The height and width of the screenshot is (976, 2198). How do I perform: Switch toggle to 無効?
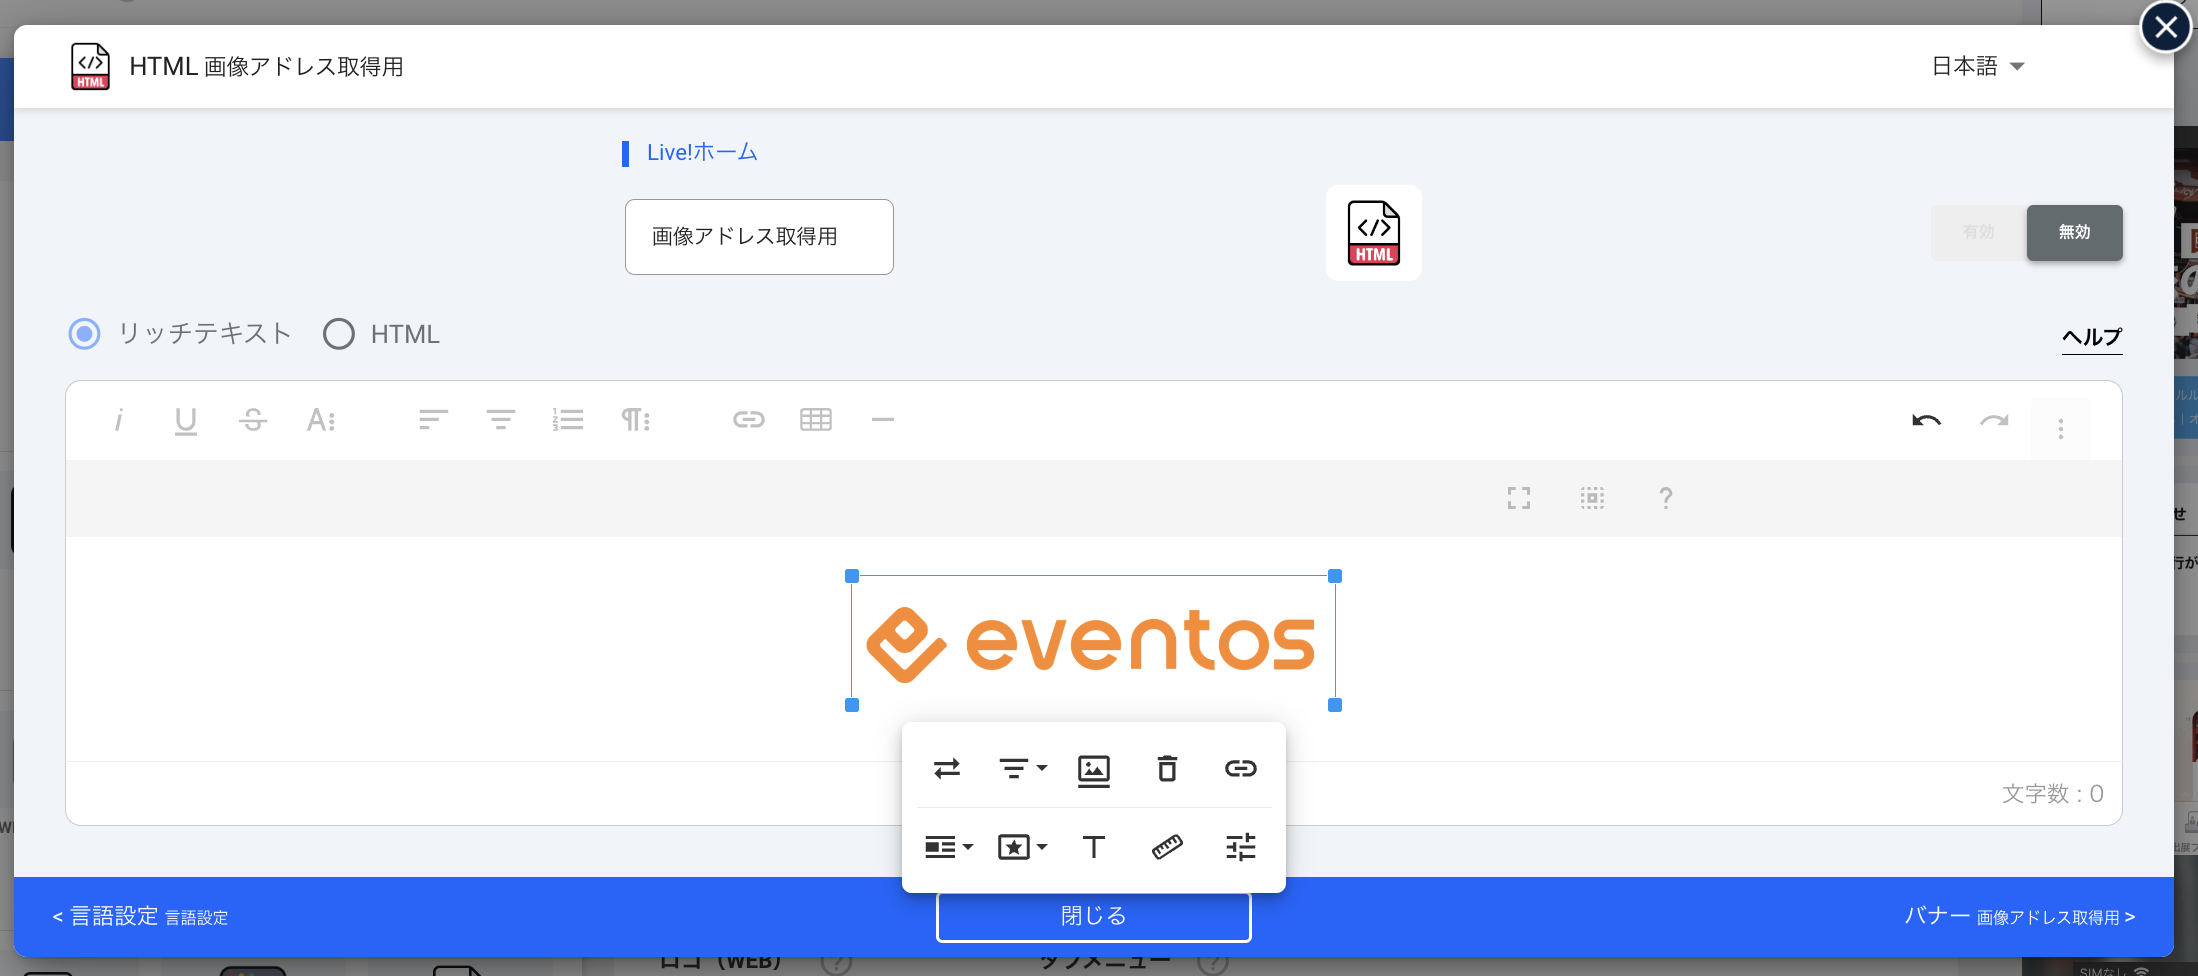click(2074, 232)
